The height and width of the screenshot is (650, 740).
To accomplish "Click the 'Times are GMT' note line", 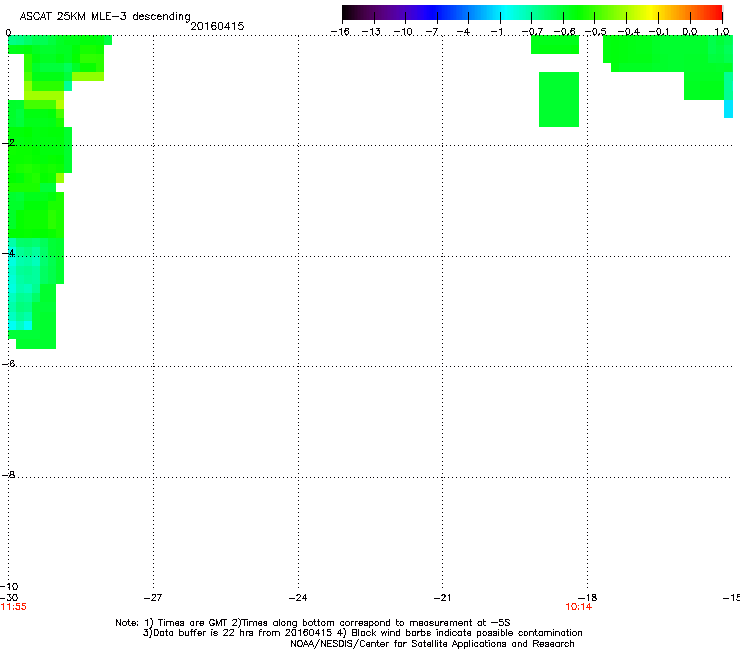I will click(x=313, y=623).
